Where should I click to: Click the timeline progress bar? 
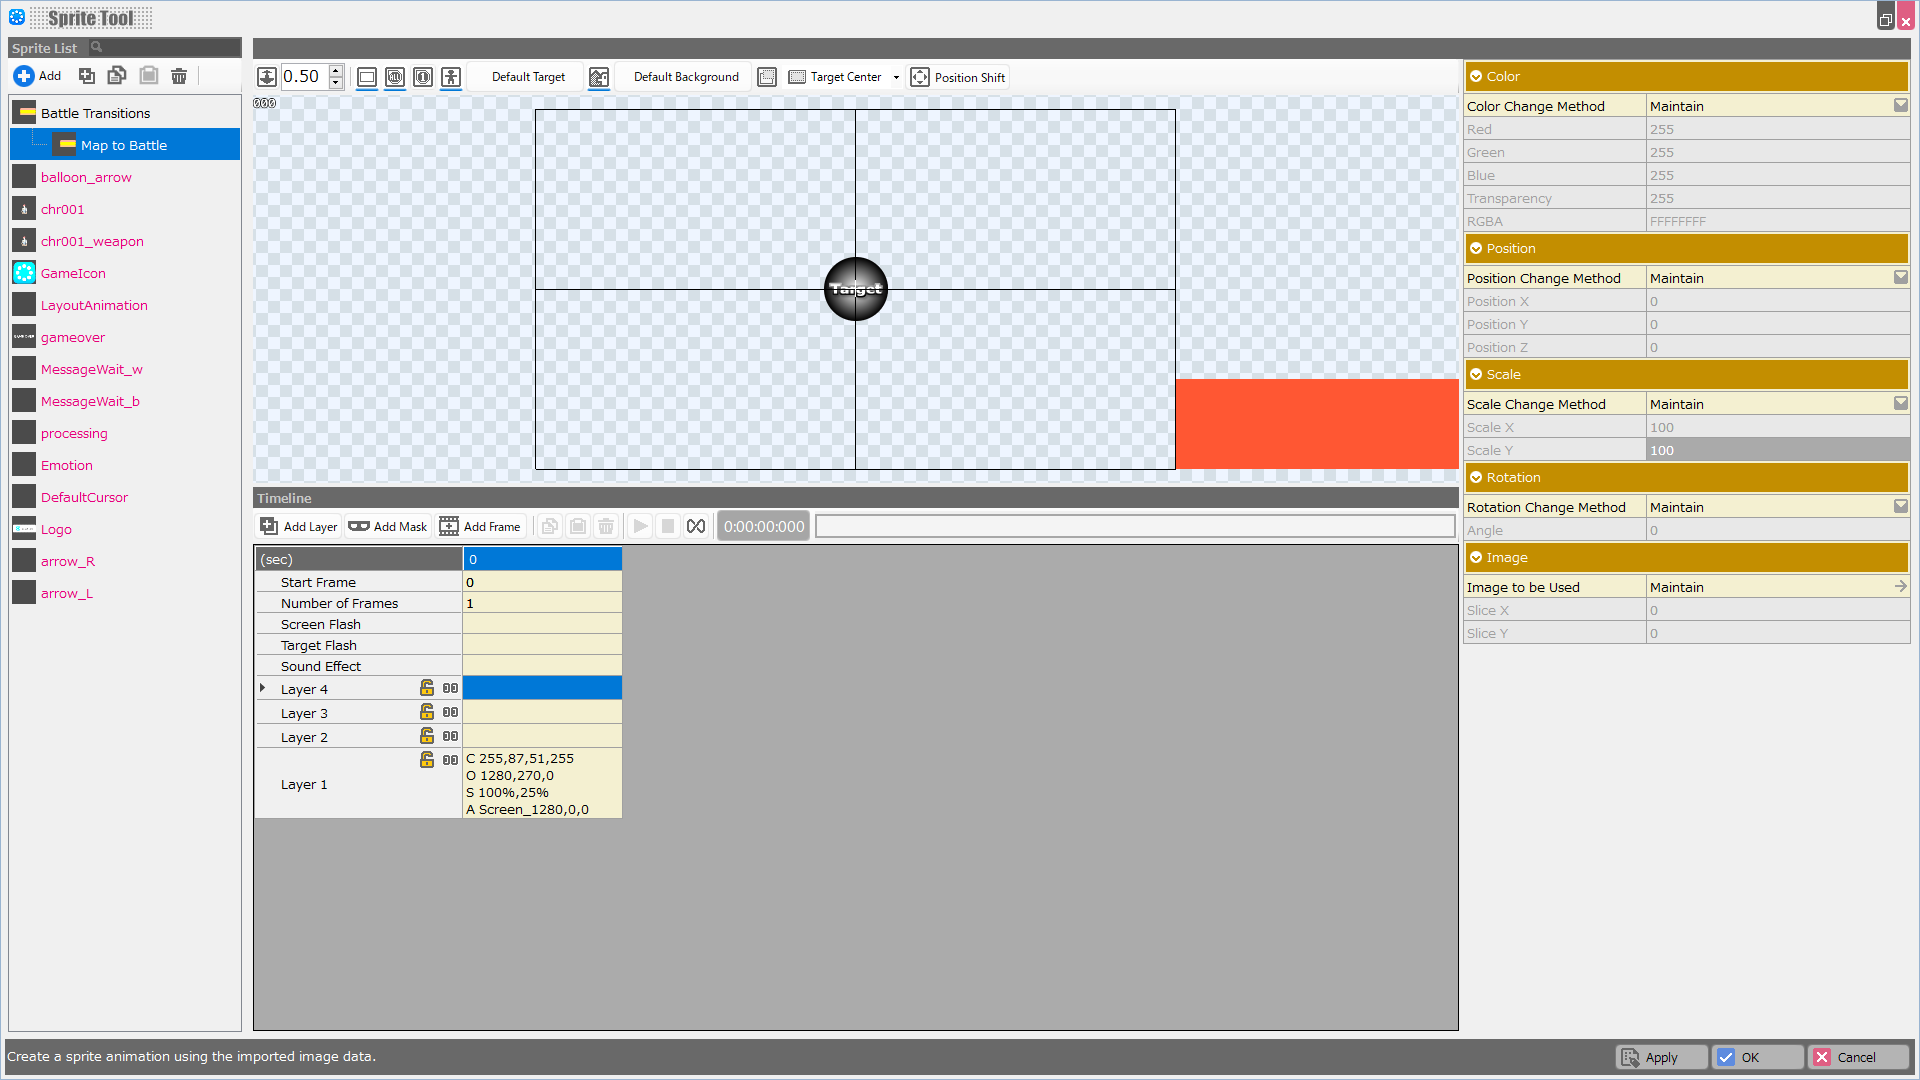1135,526
